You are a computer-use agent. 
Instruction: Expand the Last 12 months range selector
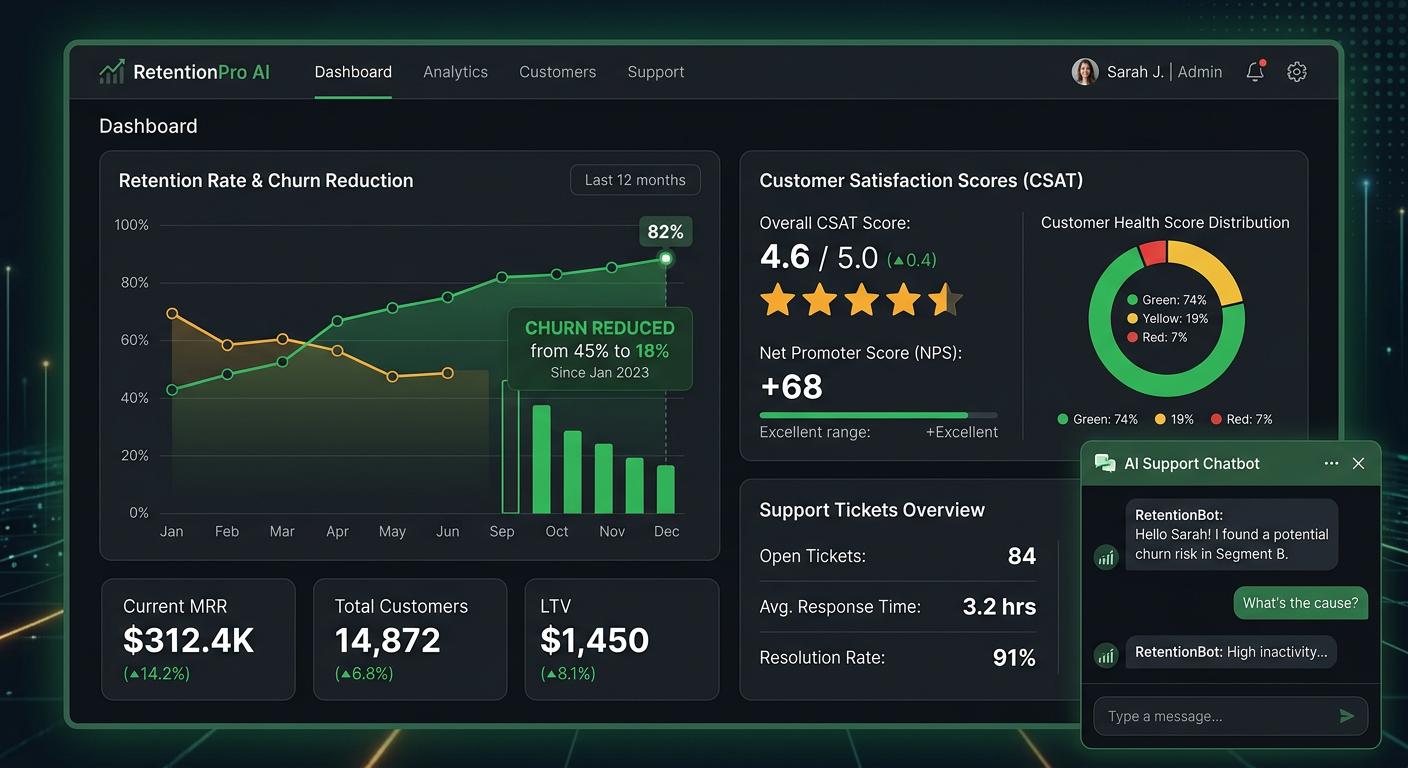(x=635, y=180)
